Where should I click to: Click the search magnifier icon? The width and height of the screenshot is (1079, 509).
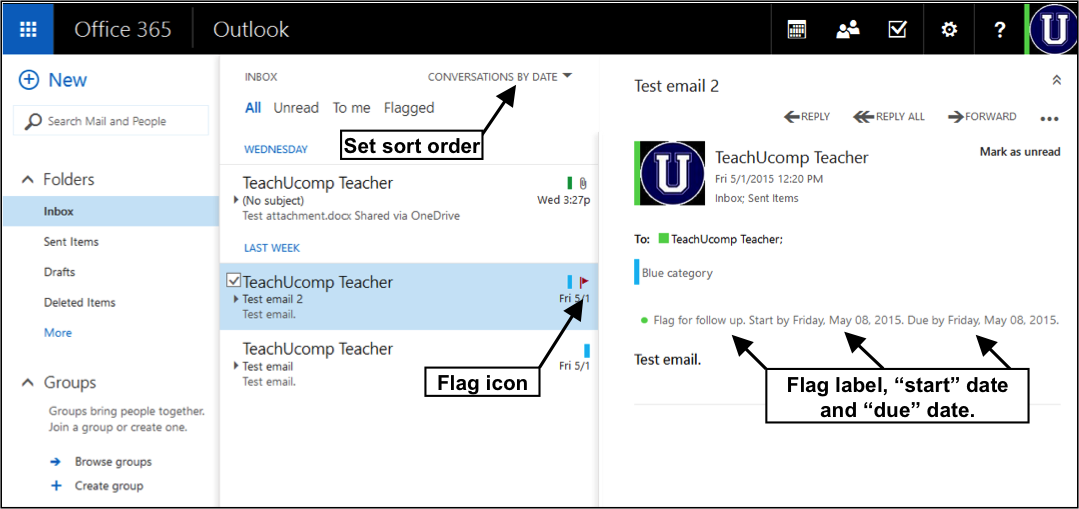[x=33, y=122]
